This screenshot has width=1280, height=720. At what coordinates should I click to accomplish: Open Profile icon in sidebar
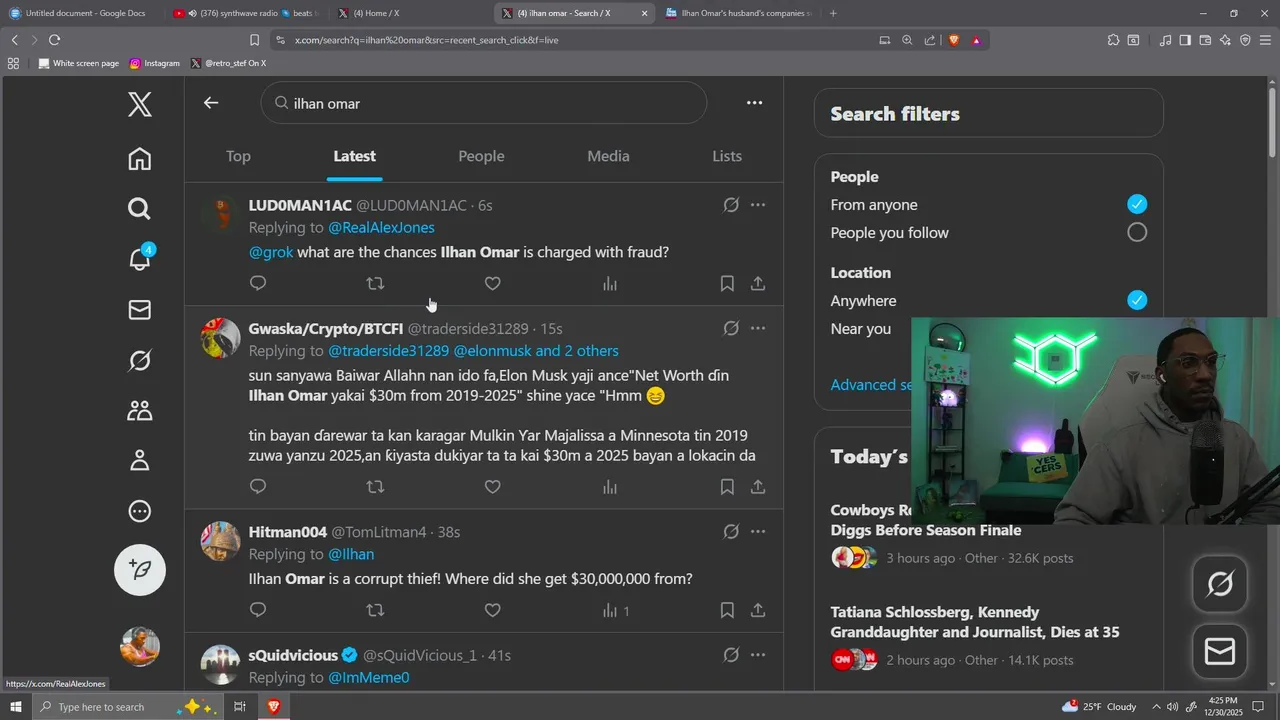140,460
